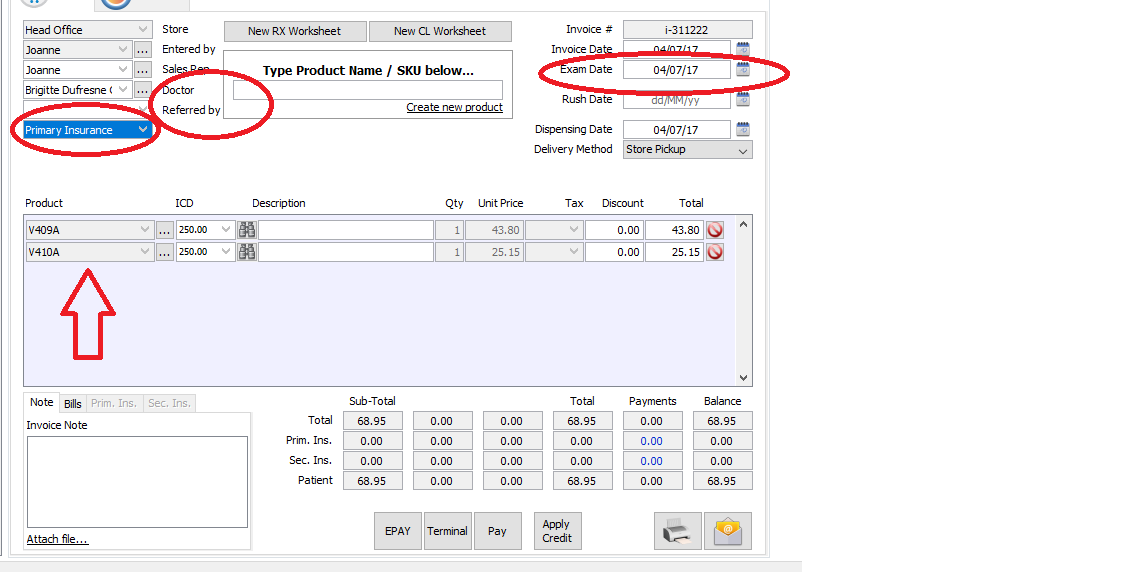The height and width of the screenshot is (572, 1125).
Task: Expand the Head Office store dropdown
Action: [x=142, y=30]
